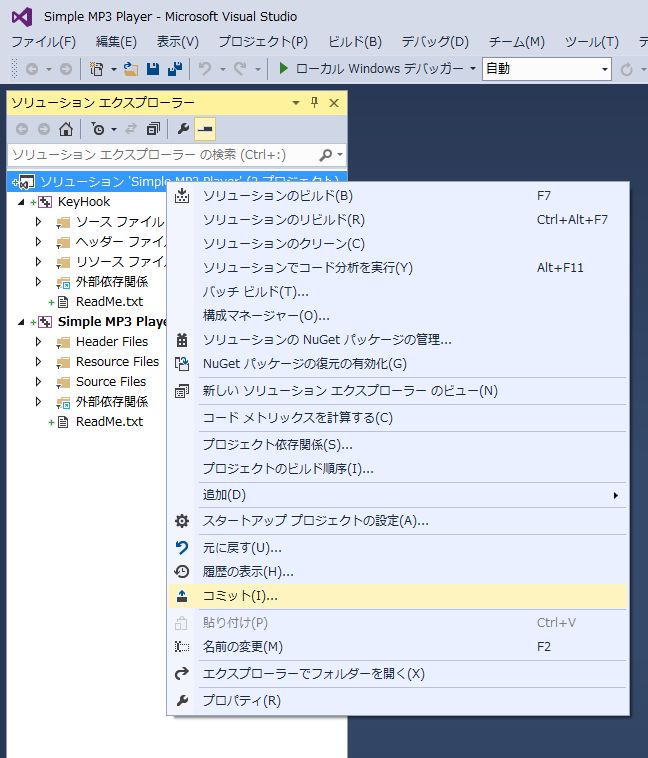Choose コミット(I)... from context menu

398,596
